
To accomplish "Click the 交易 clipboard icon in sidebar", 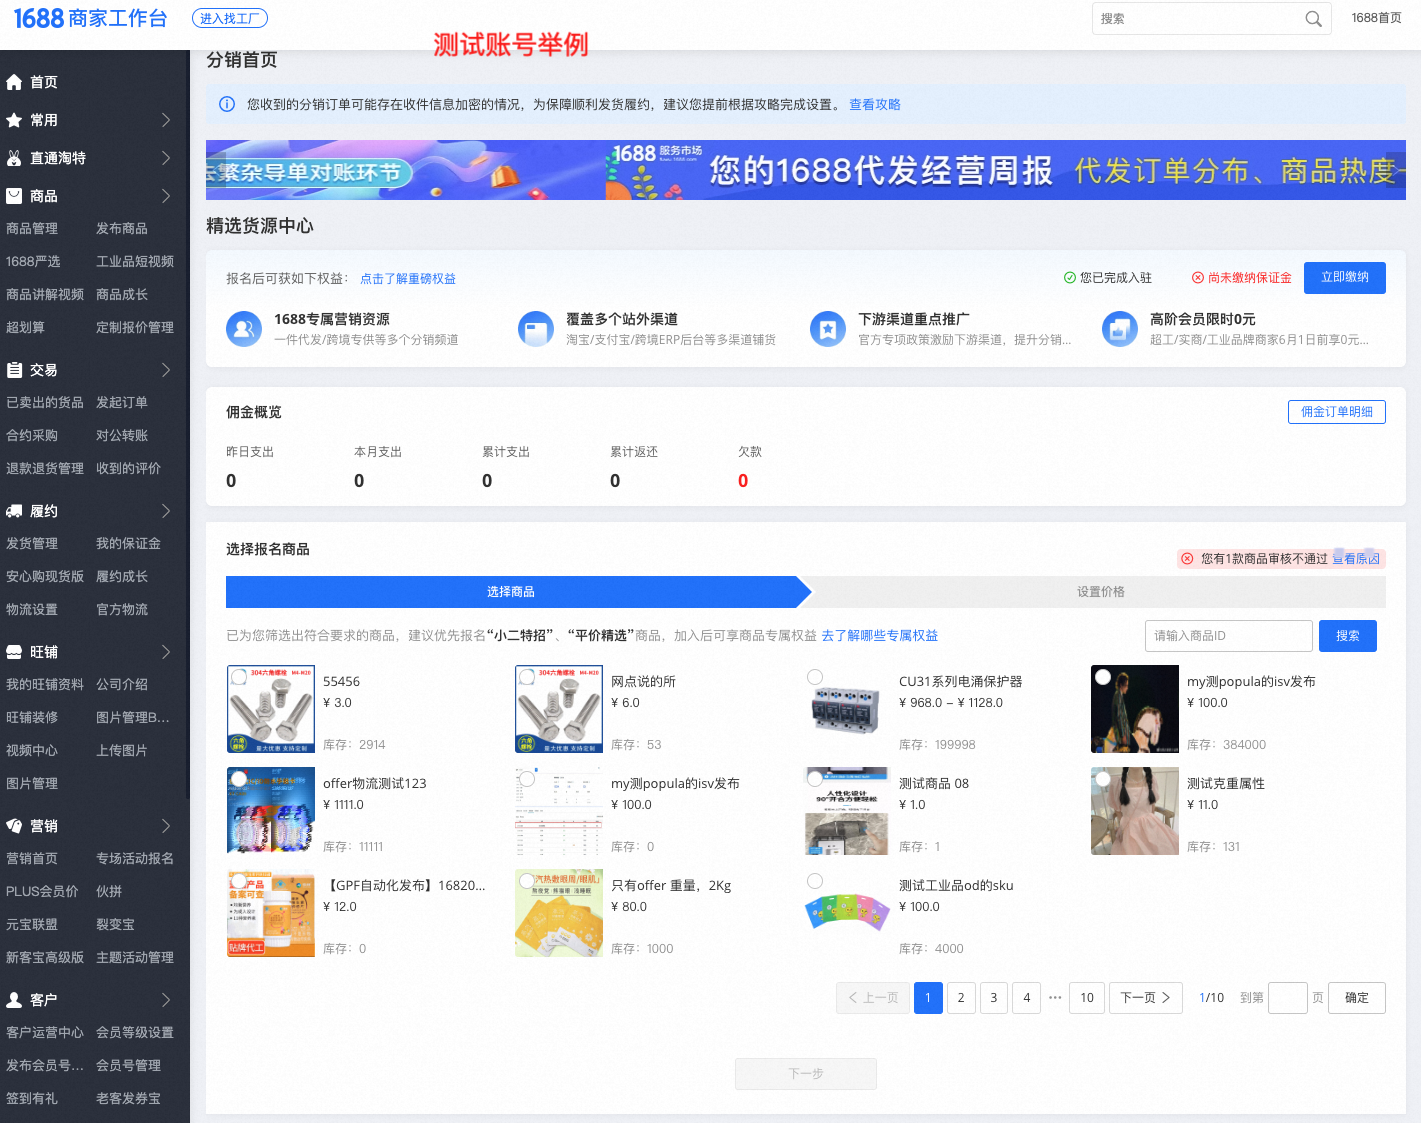I will (x=14, y=369).
